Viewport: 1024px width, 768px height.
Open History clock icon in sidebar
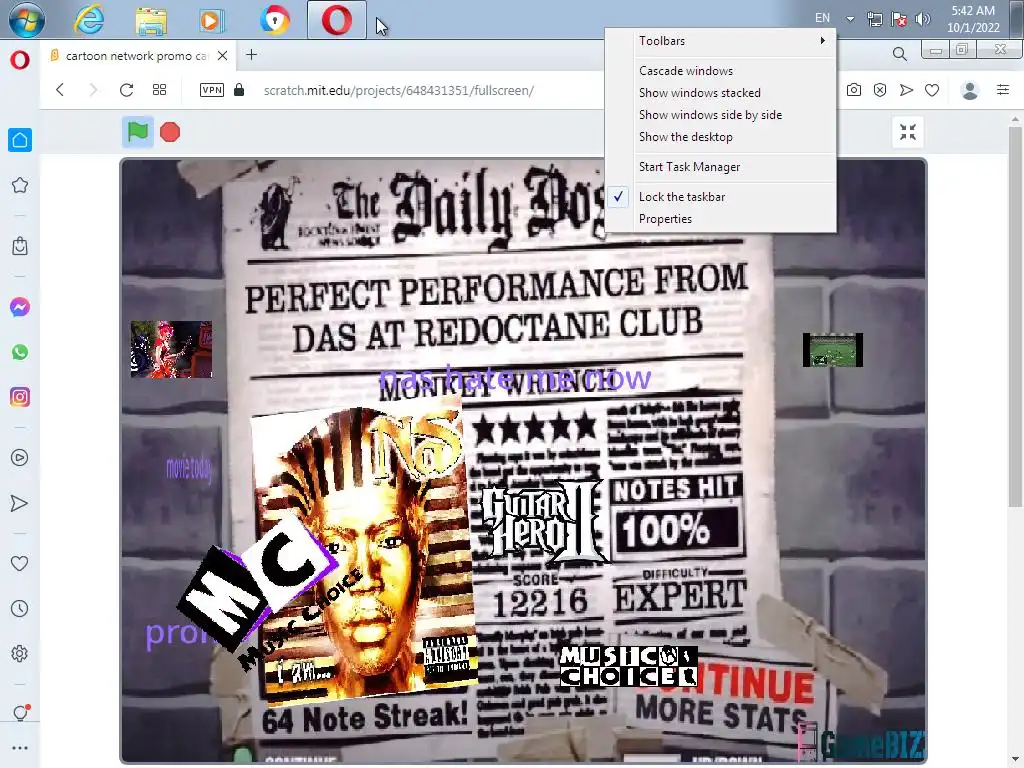pyautogui.click(x=20, y=609)
